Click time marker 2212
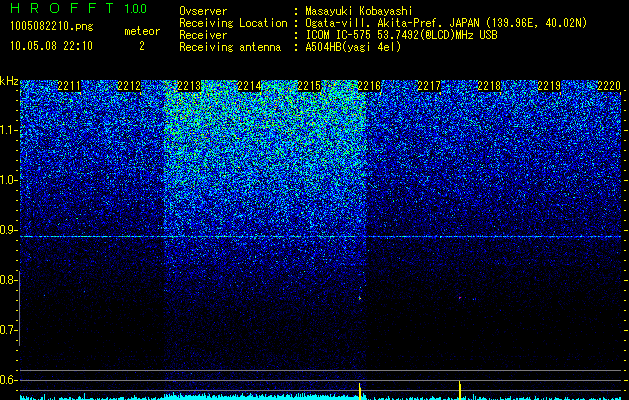This screenshot has height=400, width=629. point(129,86)
